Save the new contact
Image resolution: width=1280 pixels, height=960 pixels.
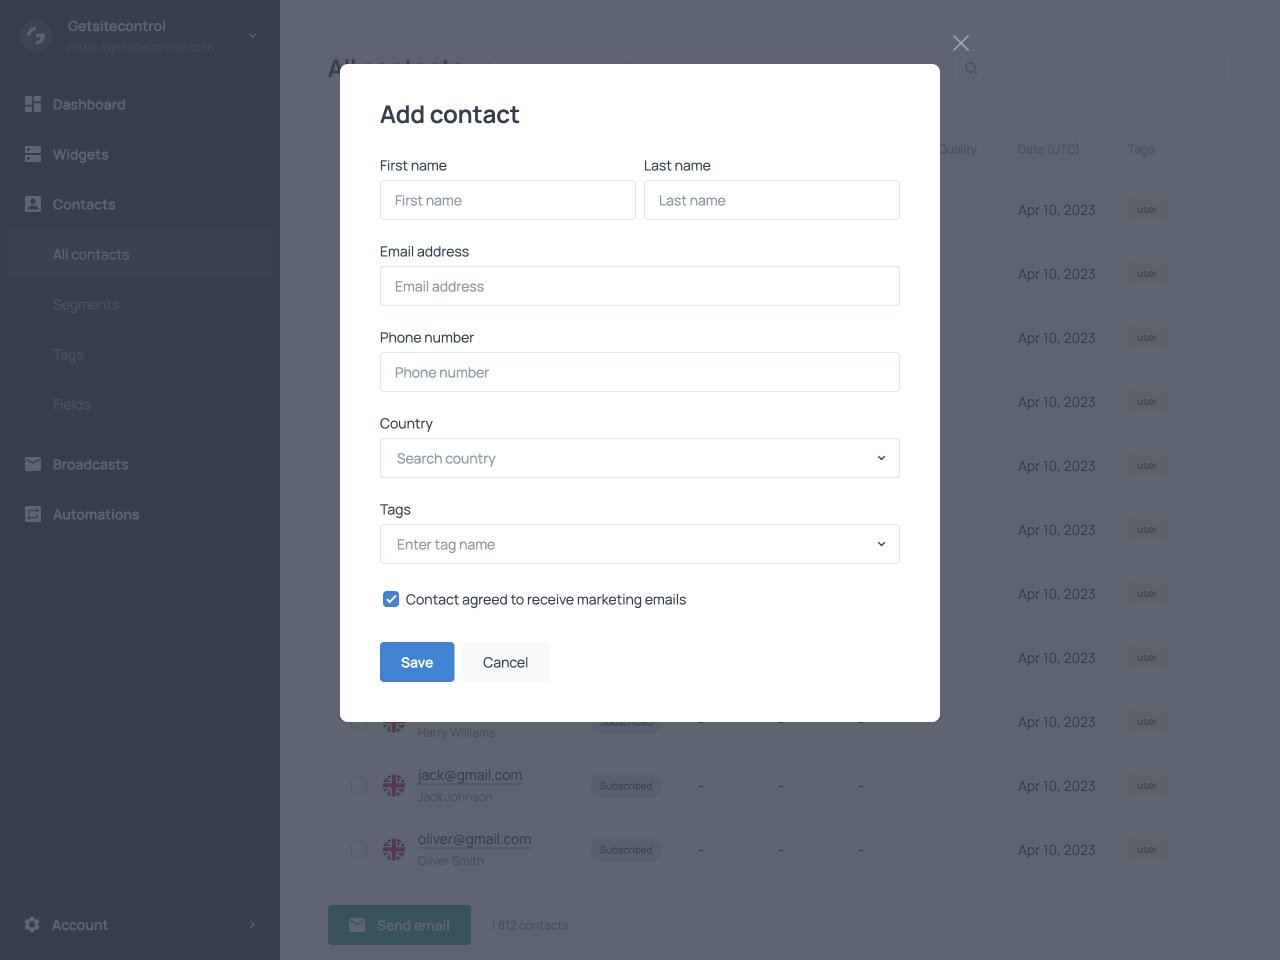click(x=417, y=662)
